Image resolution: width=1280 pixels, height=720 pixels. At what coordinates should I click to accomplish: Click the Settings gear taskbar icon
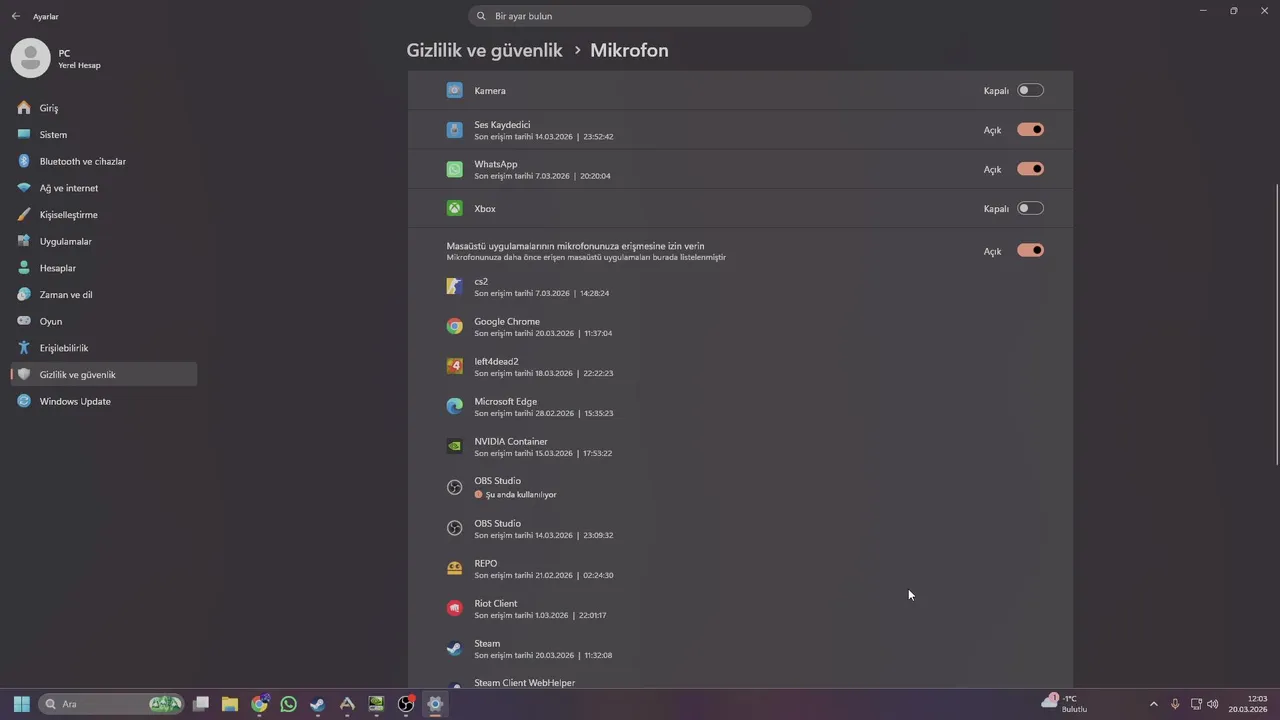coord(435,704)
